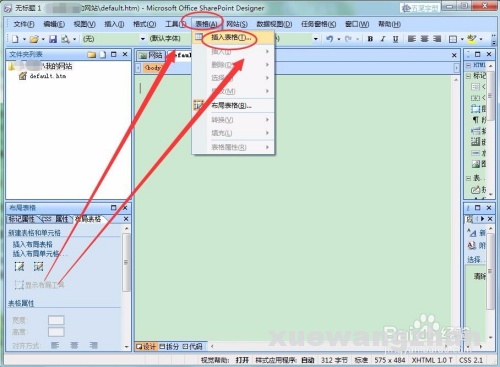500x367 pixels.
Task: Collapse the 表 group in toolbox
Action: (468, 178)
